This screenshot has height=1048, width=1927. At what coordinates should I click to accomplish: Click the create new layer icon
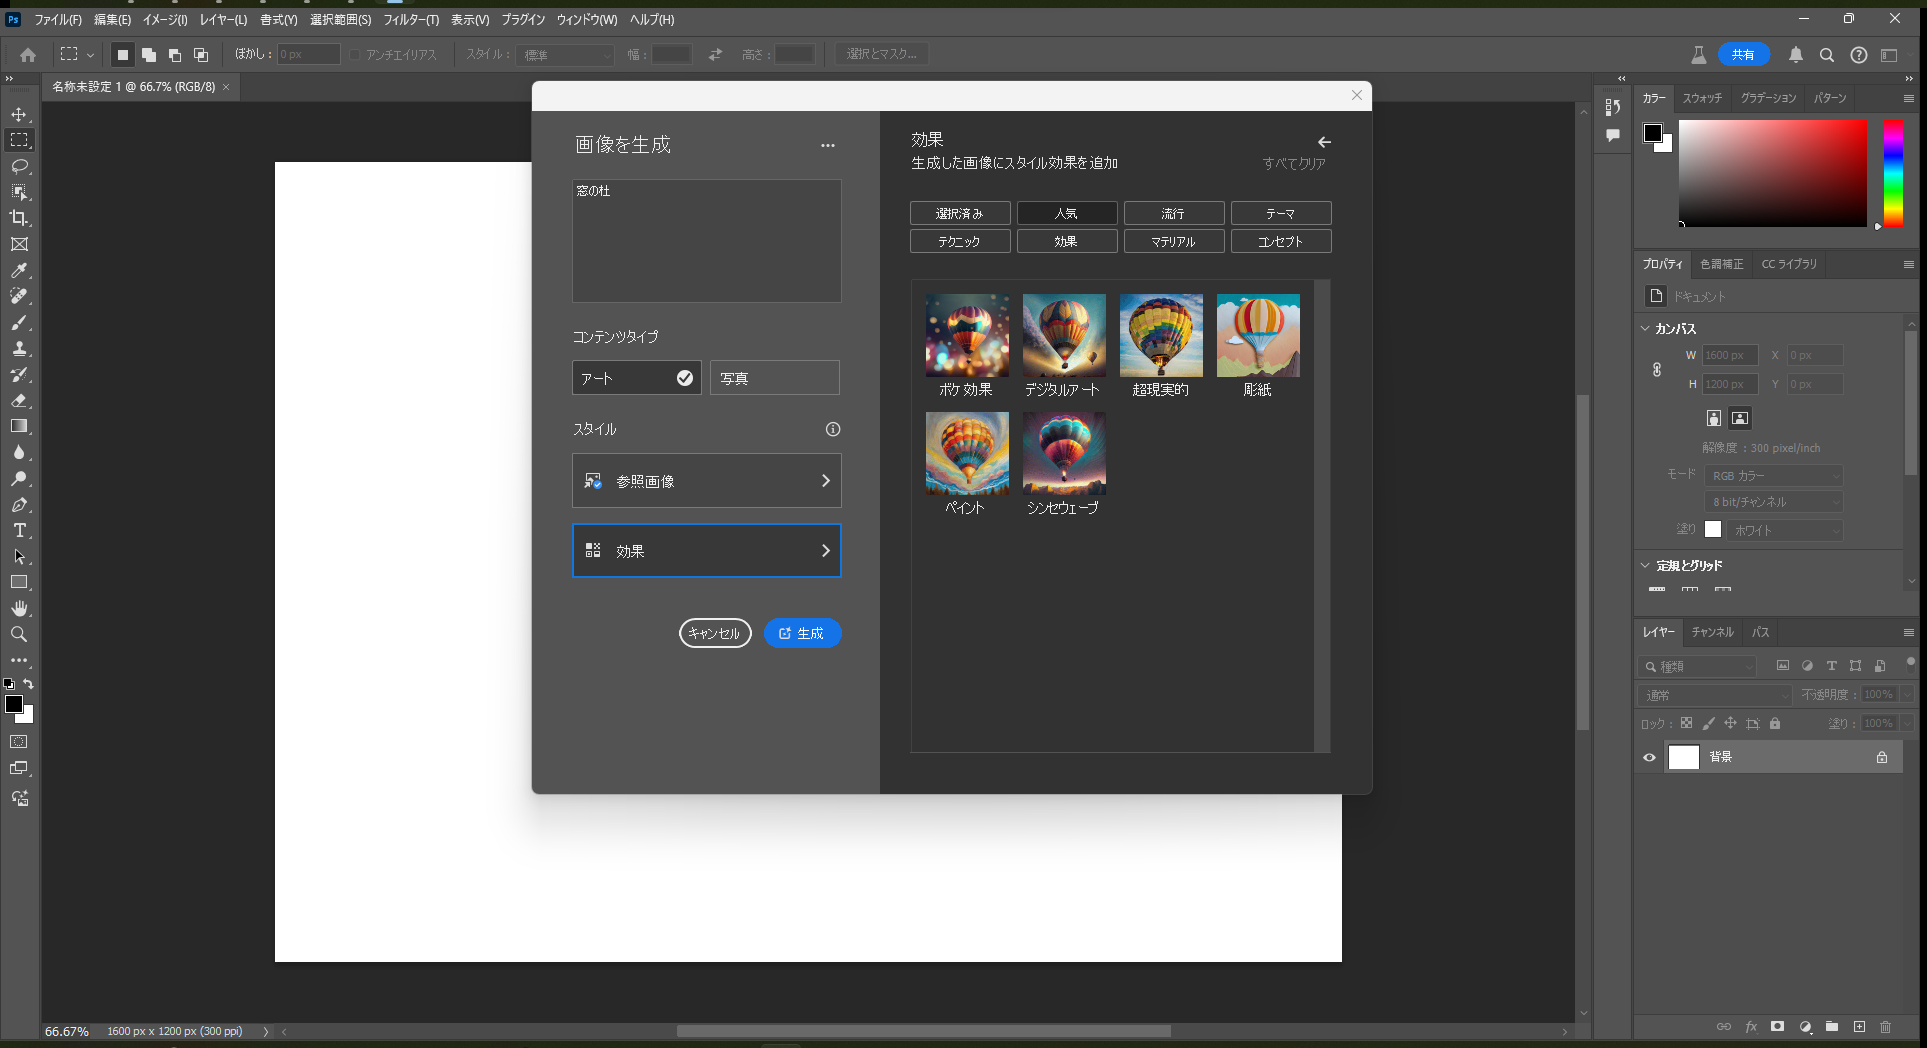[1859, 1027]
